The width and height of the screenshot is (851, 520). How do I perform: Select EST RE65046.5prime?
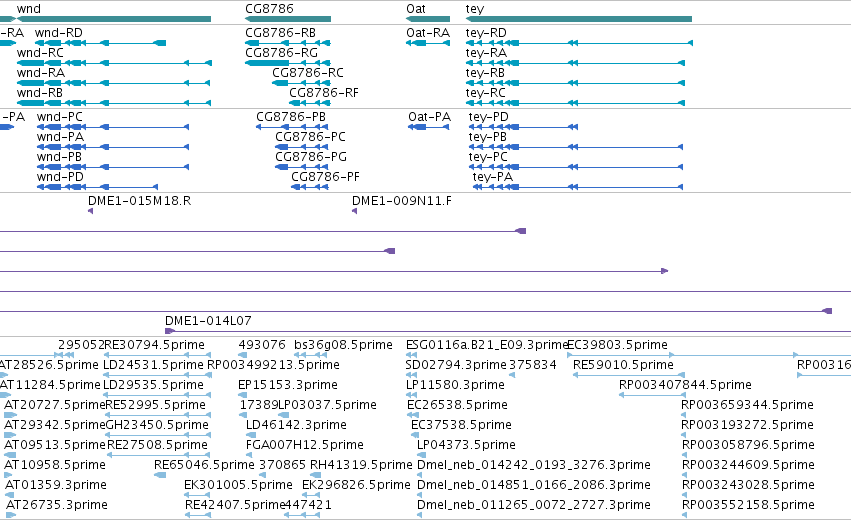tap(204, 465)
